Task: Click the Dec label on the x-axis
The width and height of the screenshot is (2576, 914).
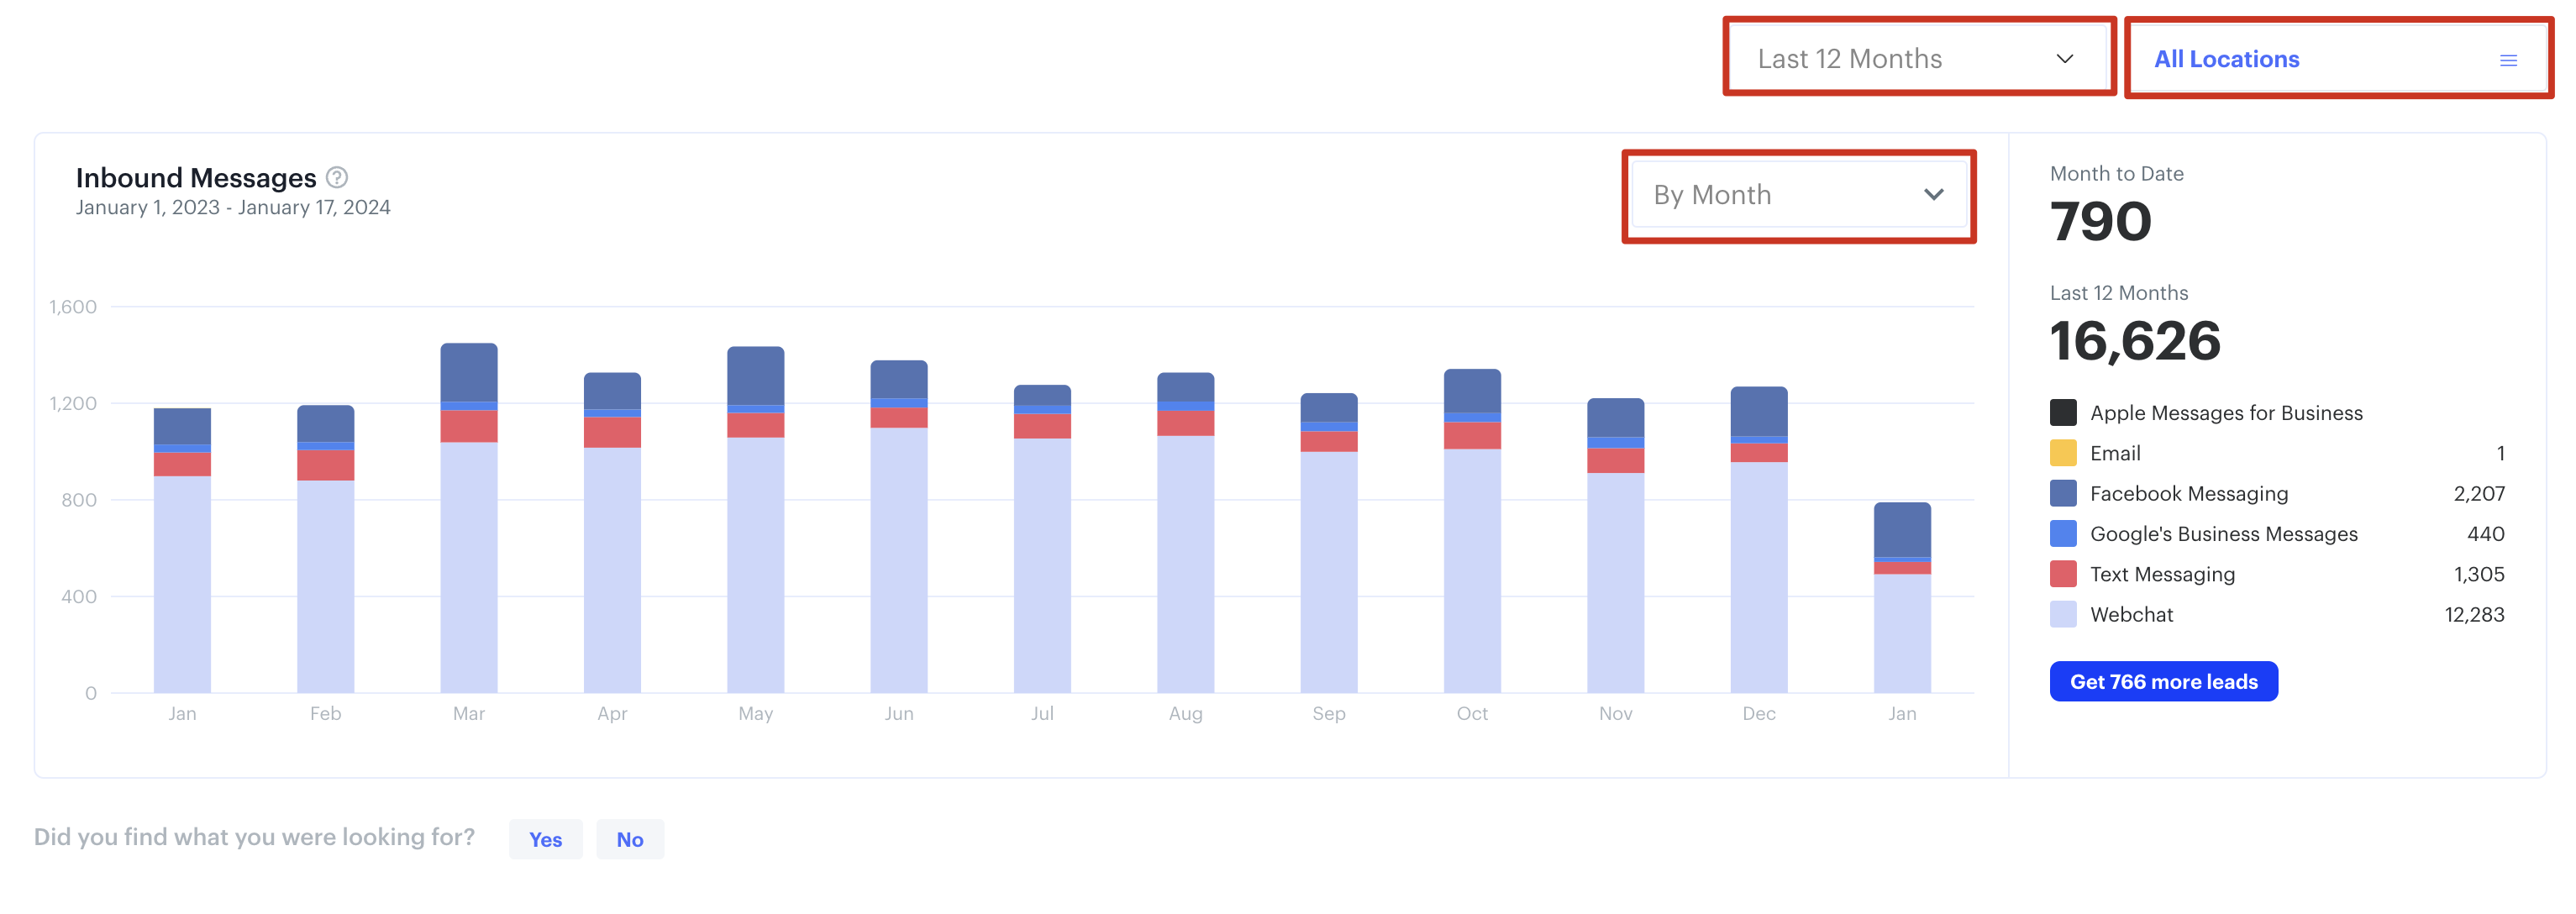Action: [1758, 713]
